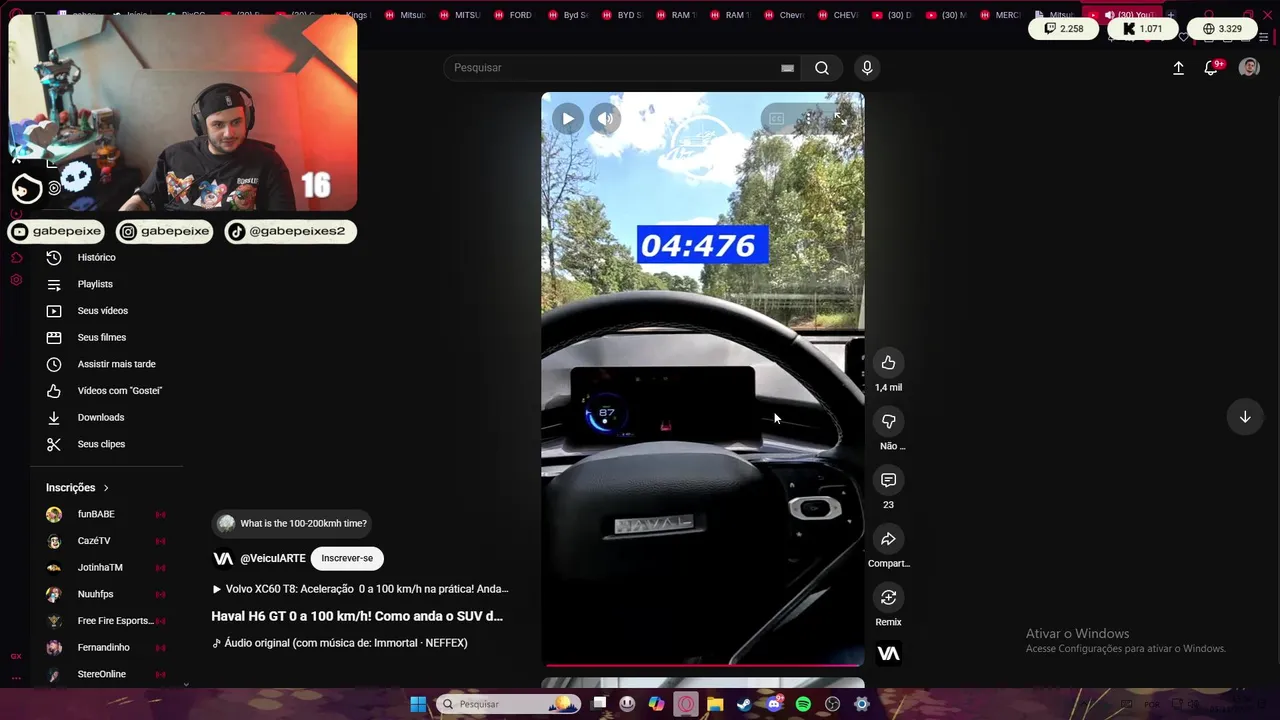Click the Windows taskbar search box
1280x720 pixels.
508,704
